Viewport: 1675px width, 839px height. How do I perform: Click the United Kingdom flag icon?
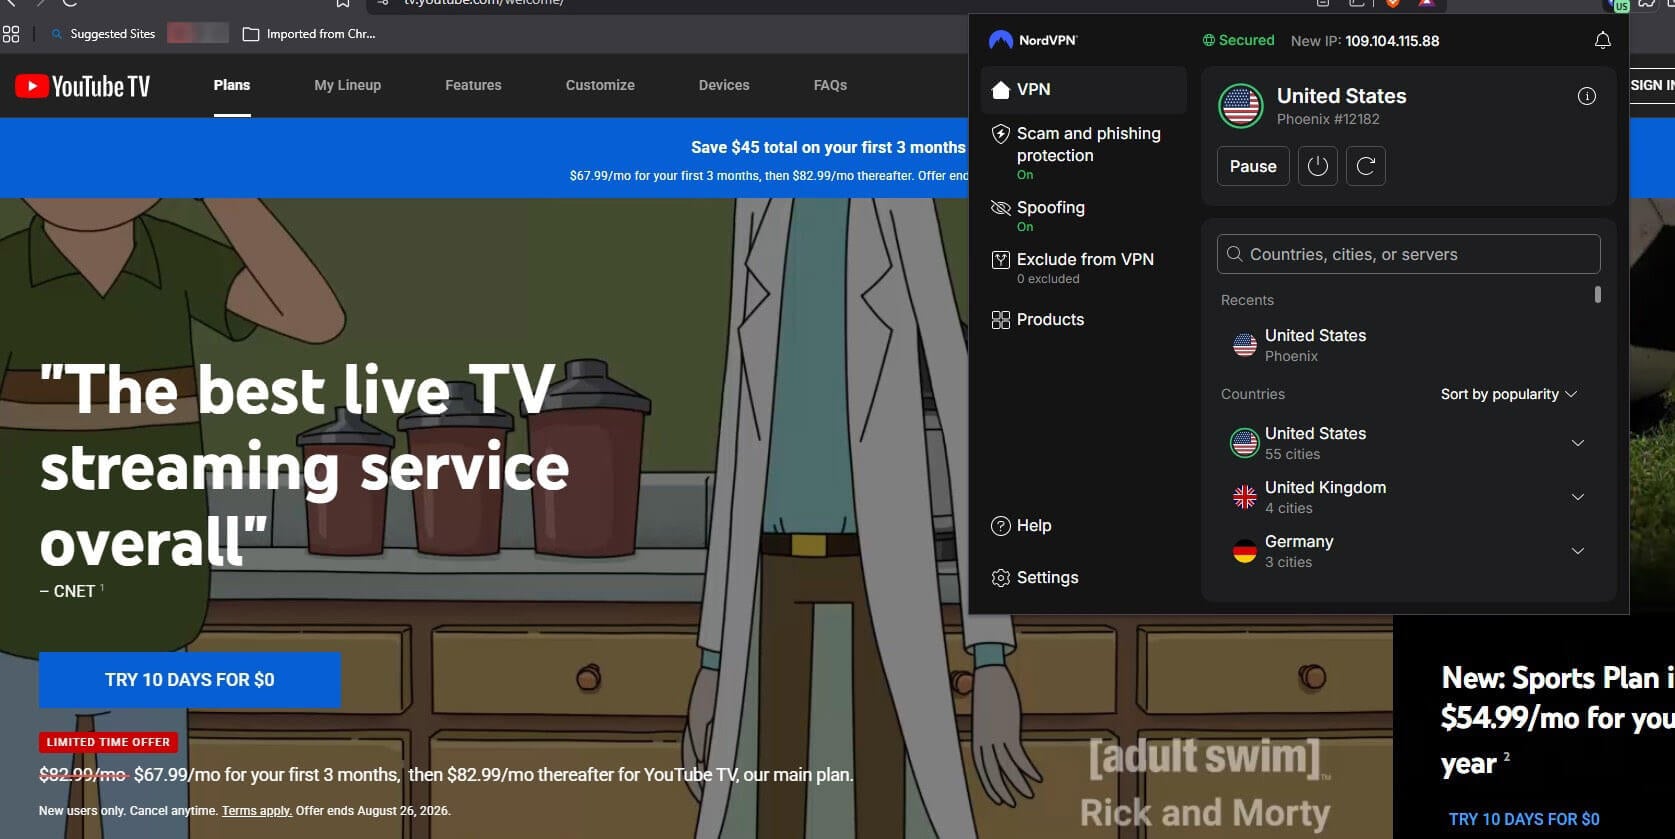coord(1245,497)
